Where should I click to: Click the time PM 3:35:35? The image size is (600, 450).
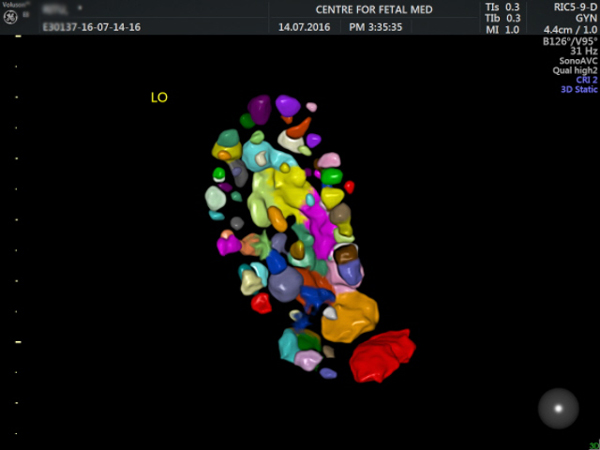[x=375, y=27]
